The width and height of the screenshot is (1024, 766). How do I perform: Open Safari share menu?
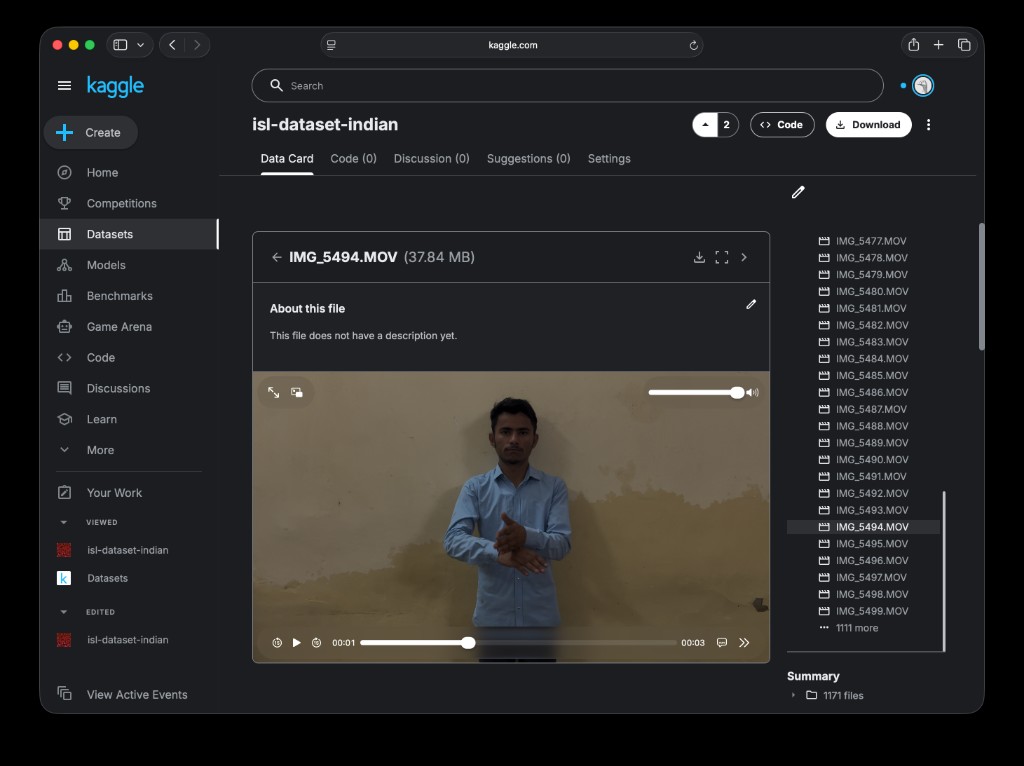point(914,44)
